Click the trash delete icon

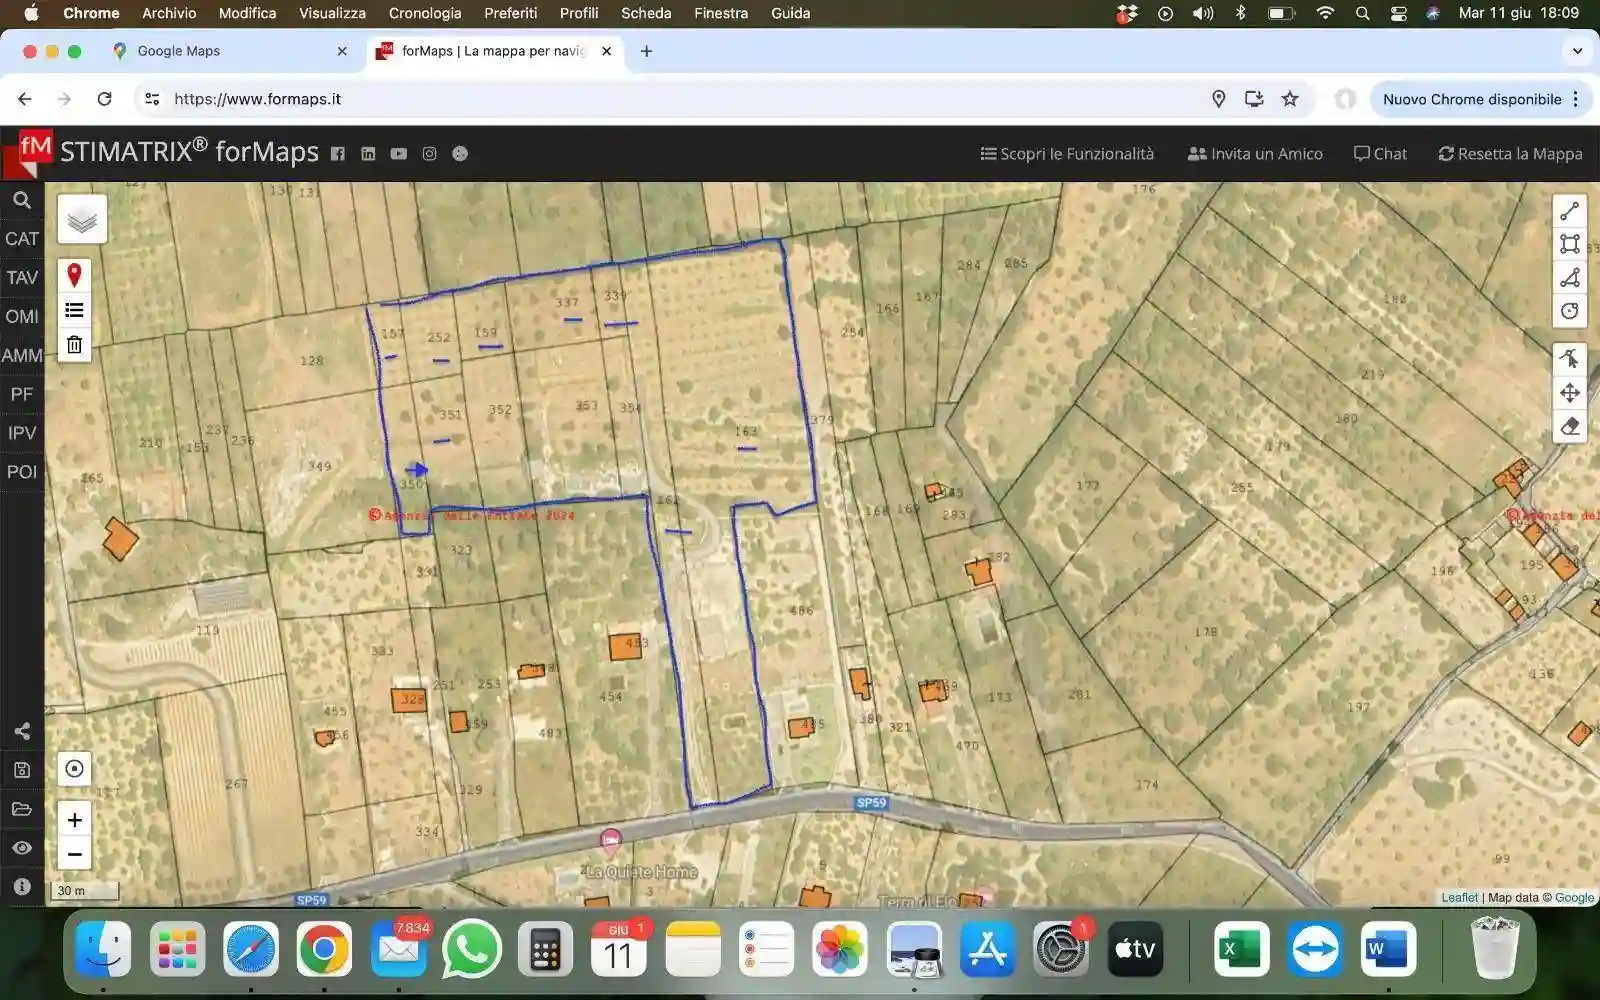click(74, 345)
